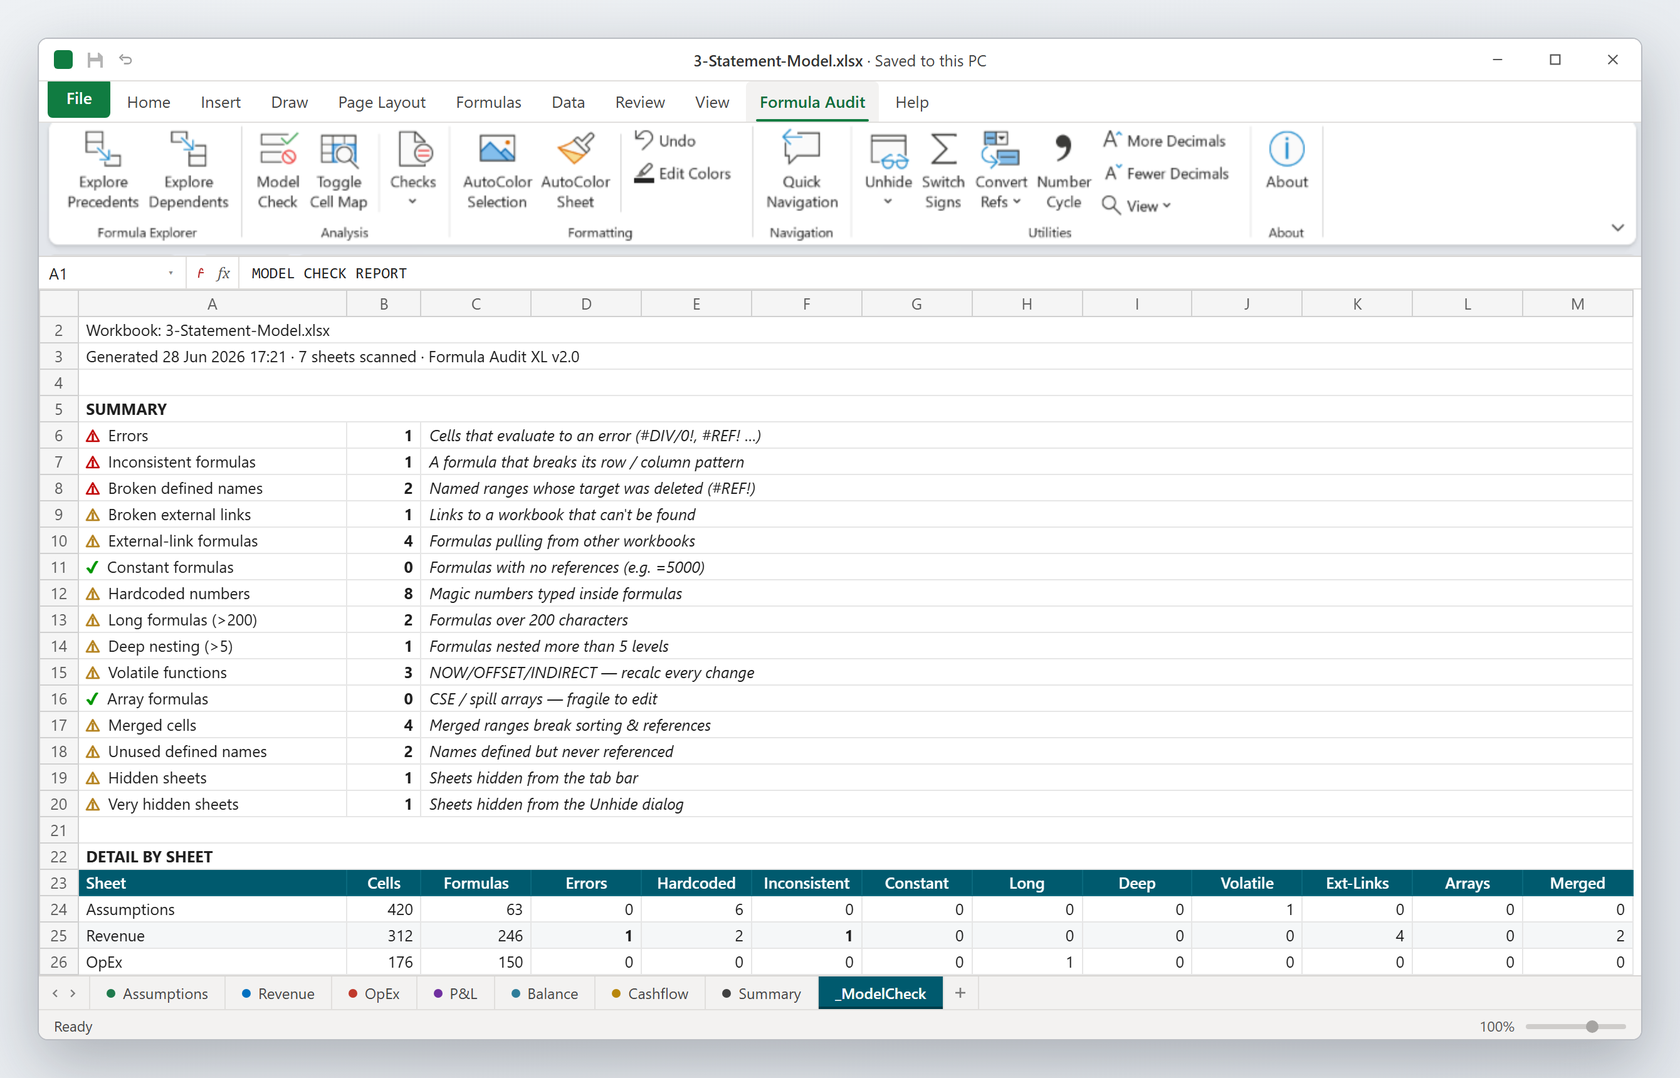Image resolution: width=1680 pixels, height=1078 pixels.
Task: Open the Checks dropdown
Action: point(412,170)
